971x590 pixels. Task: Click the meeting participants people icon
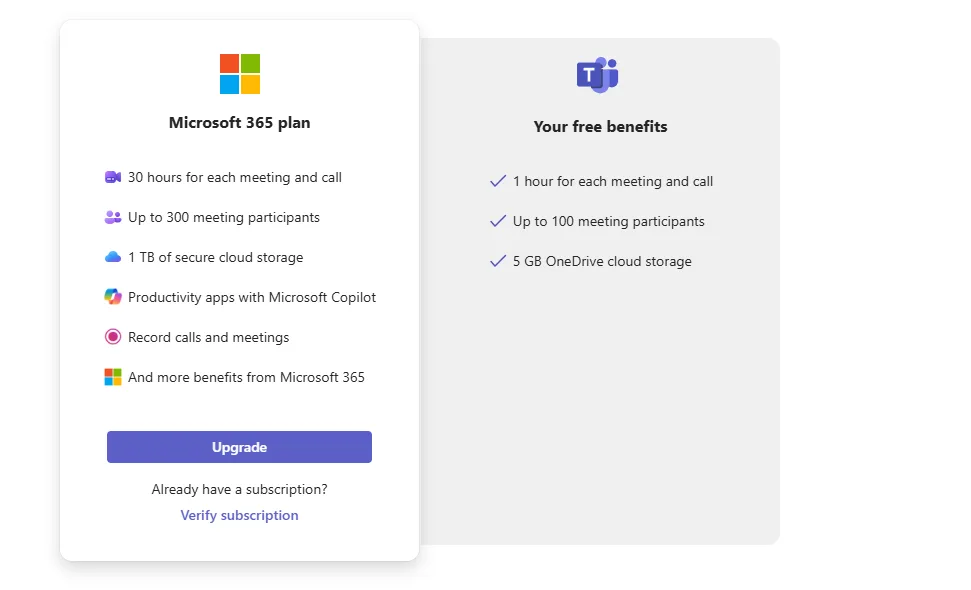(x=113, y=216)
